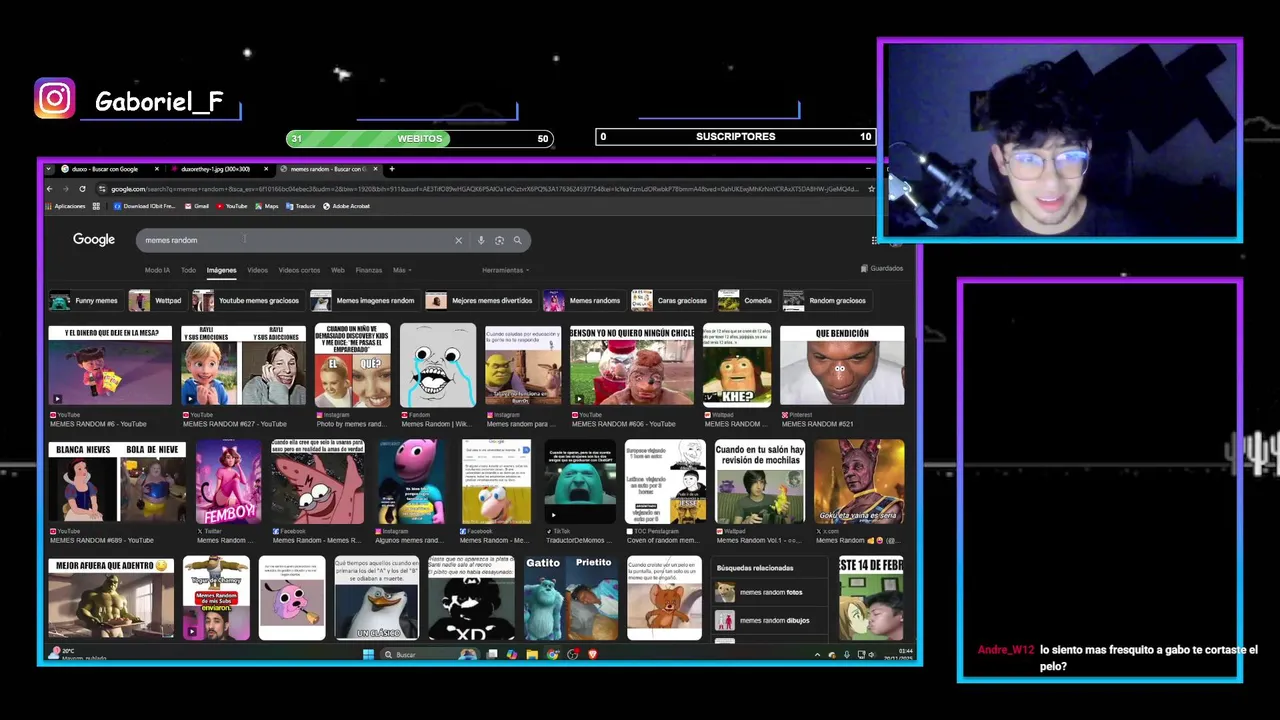This screenshot has width=1280, height=720.
Task: Open related search memes random fotos
Action: (770, 592)
